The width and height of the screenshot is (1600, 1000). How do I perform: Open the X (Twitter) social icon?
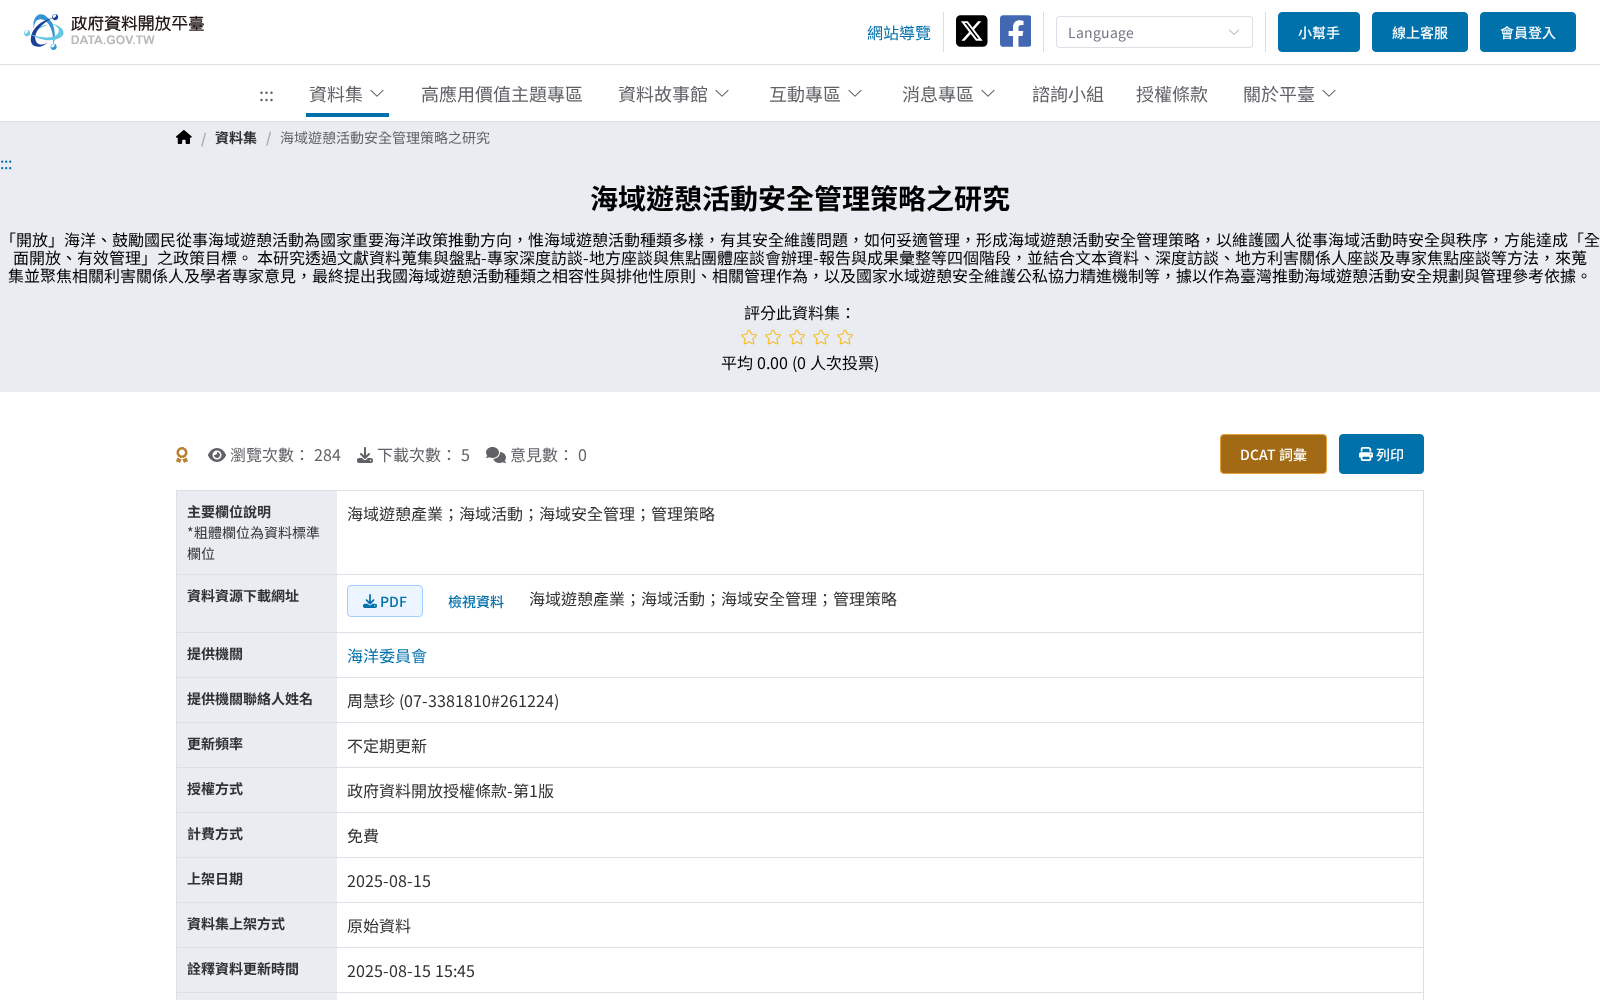971,31
